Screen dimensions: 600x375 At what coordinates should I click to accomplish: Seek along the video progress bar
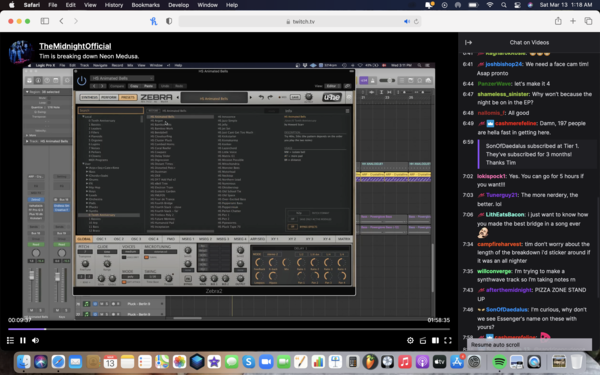228,329
